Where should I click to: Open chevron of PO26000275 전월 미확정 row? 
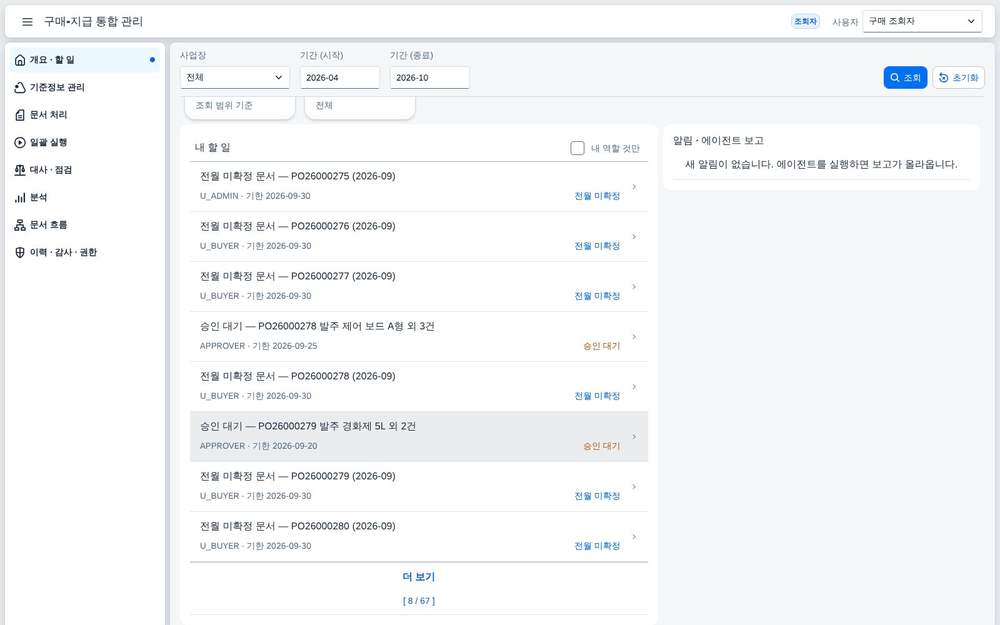point(634,186)
